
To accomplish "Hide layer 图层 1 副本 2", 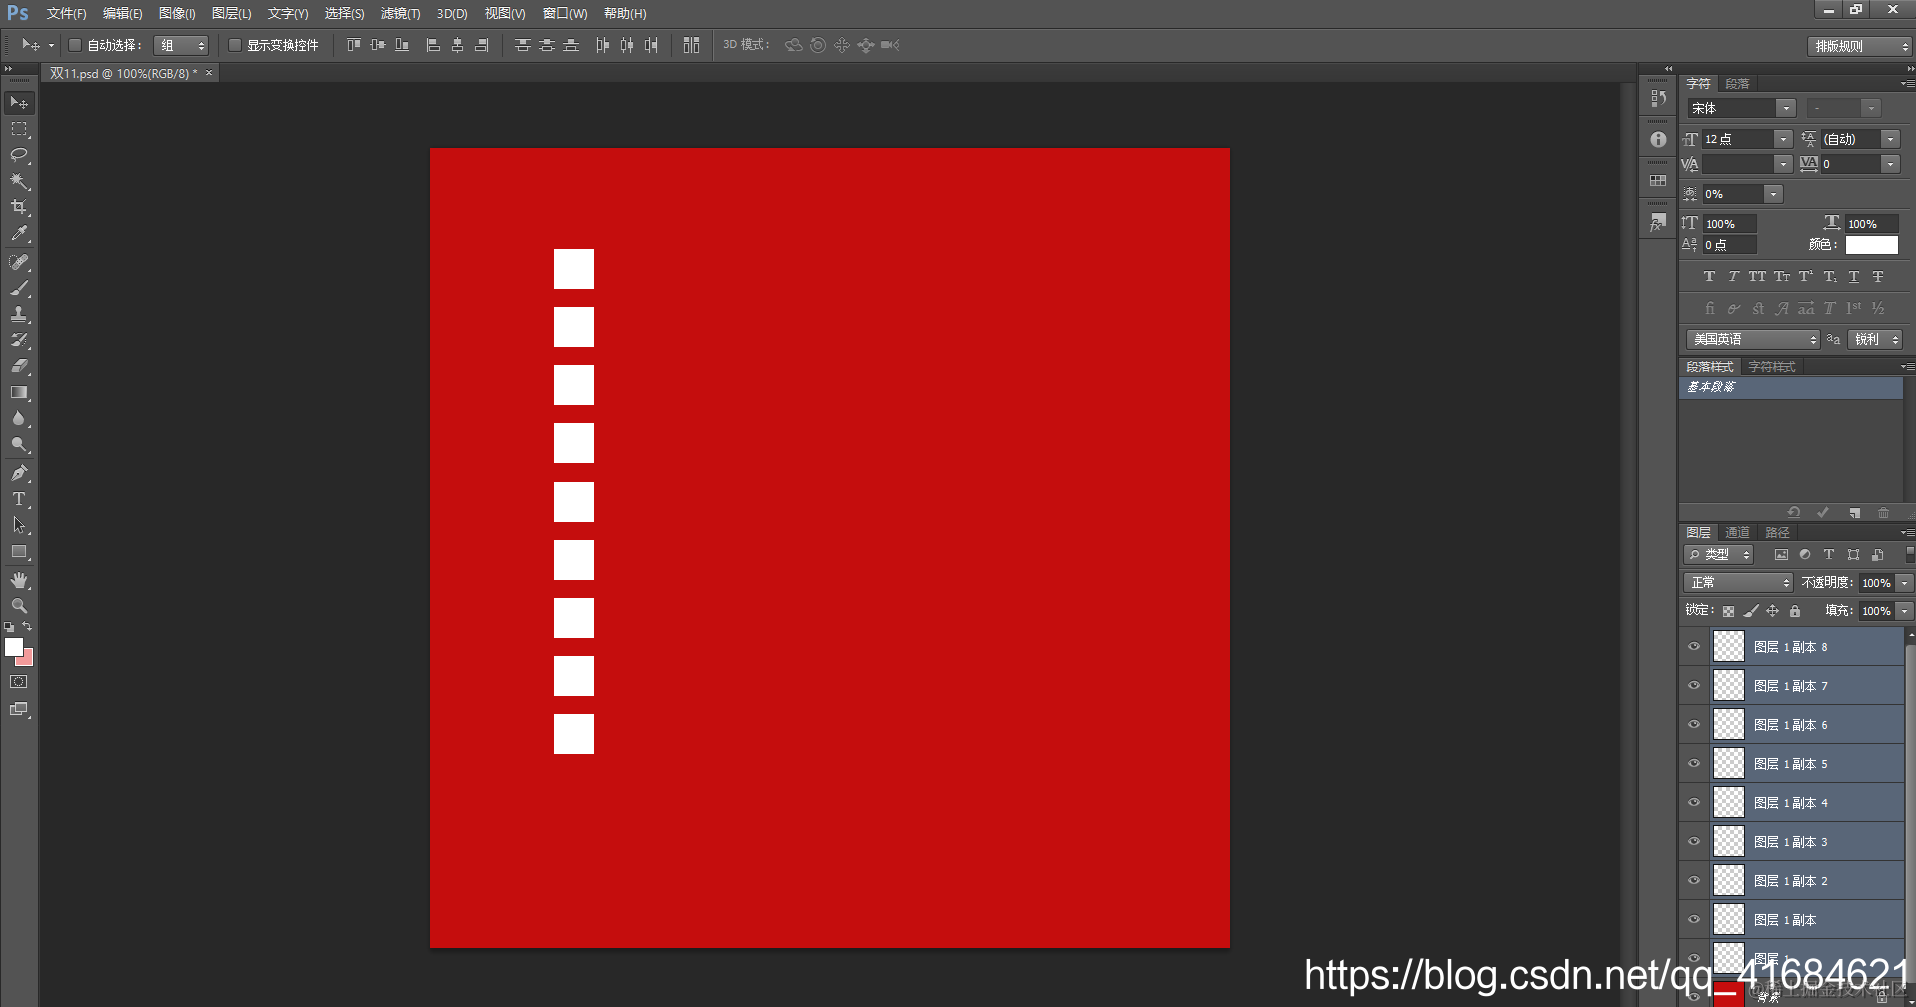I will click(x=1694, y=881).
